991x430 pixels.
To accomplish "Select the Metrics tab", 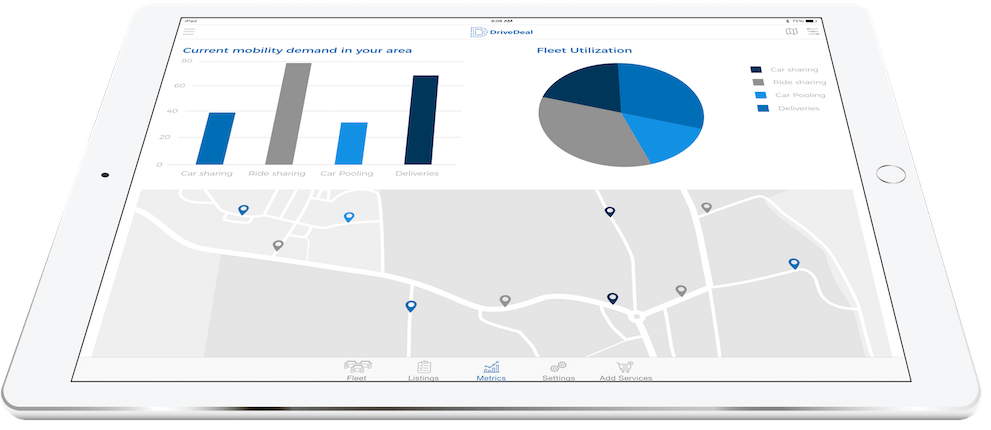I will pos(491,371).
